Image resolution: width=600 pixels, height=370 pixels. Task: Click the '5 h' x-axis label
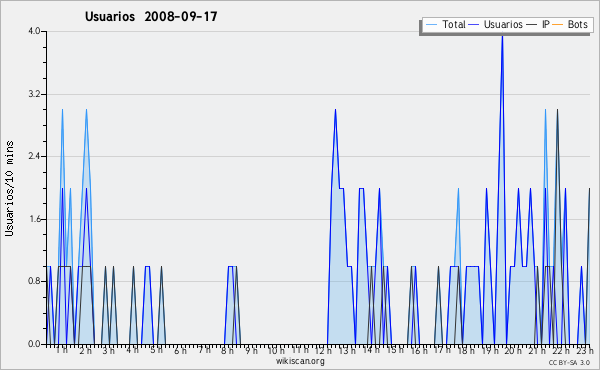click(156, 350)
